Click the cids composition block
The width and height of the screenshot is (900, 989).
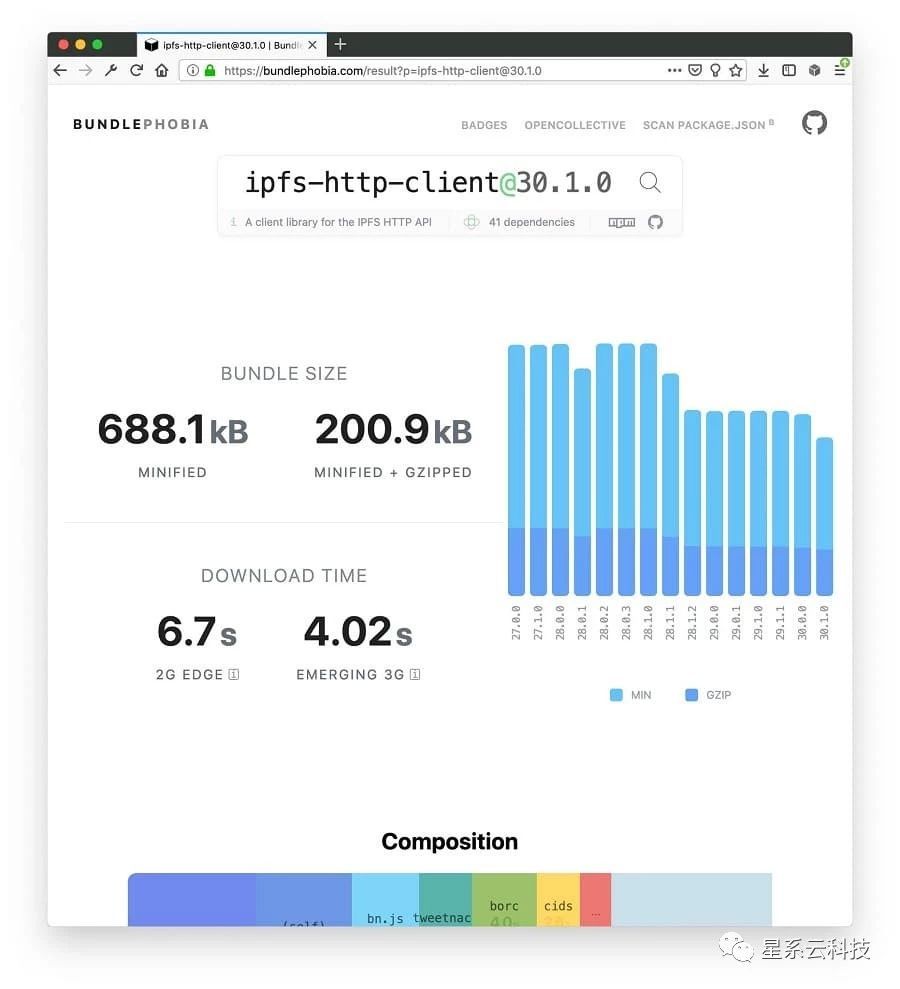coord(558,899)
